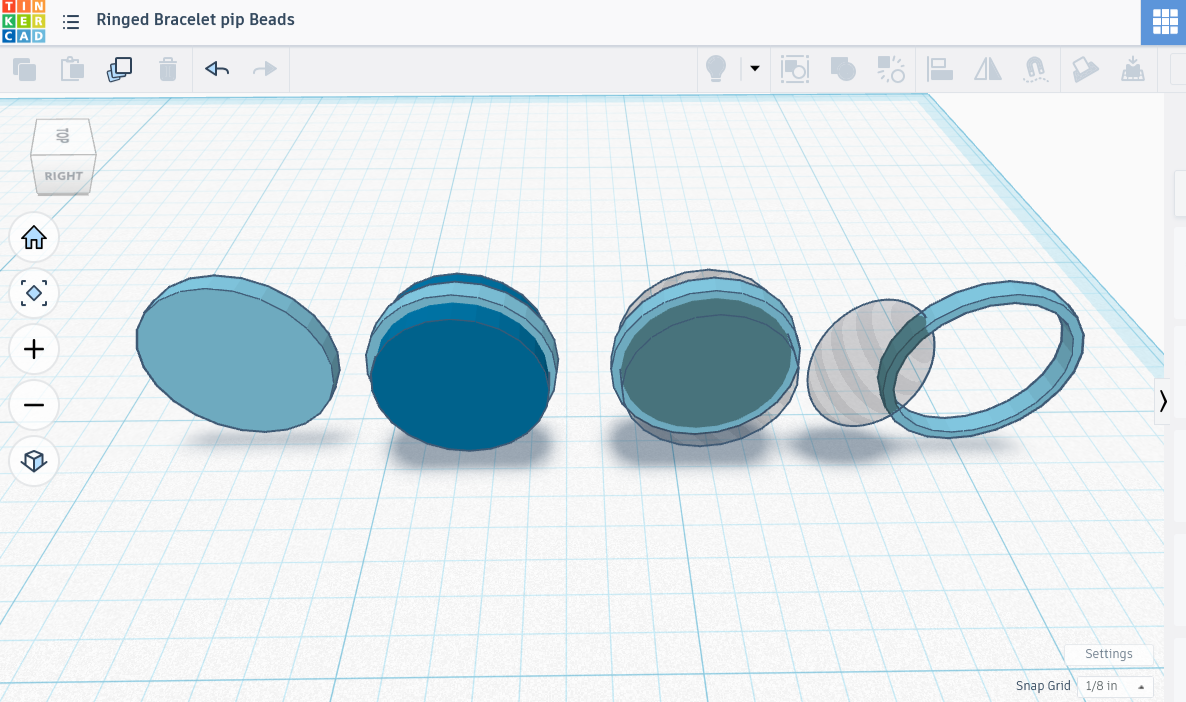Zoom in using the plus button

34,349
